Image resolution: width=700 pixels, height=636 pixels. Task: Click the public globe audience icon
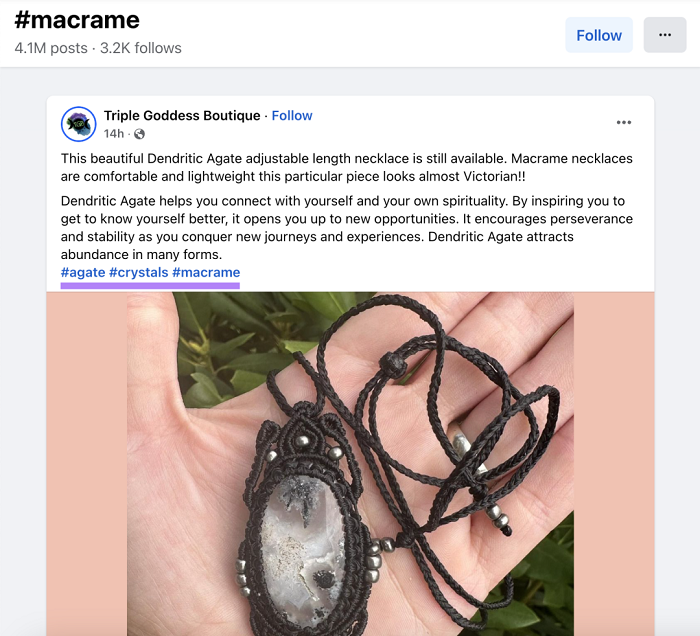(139, 134)
